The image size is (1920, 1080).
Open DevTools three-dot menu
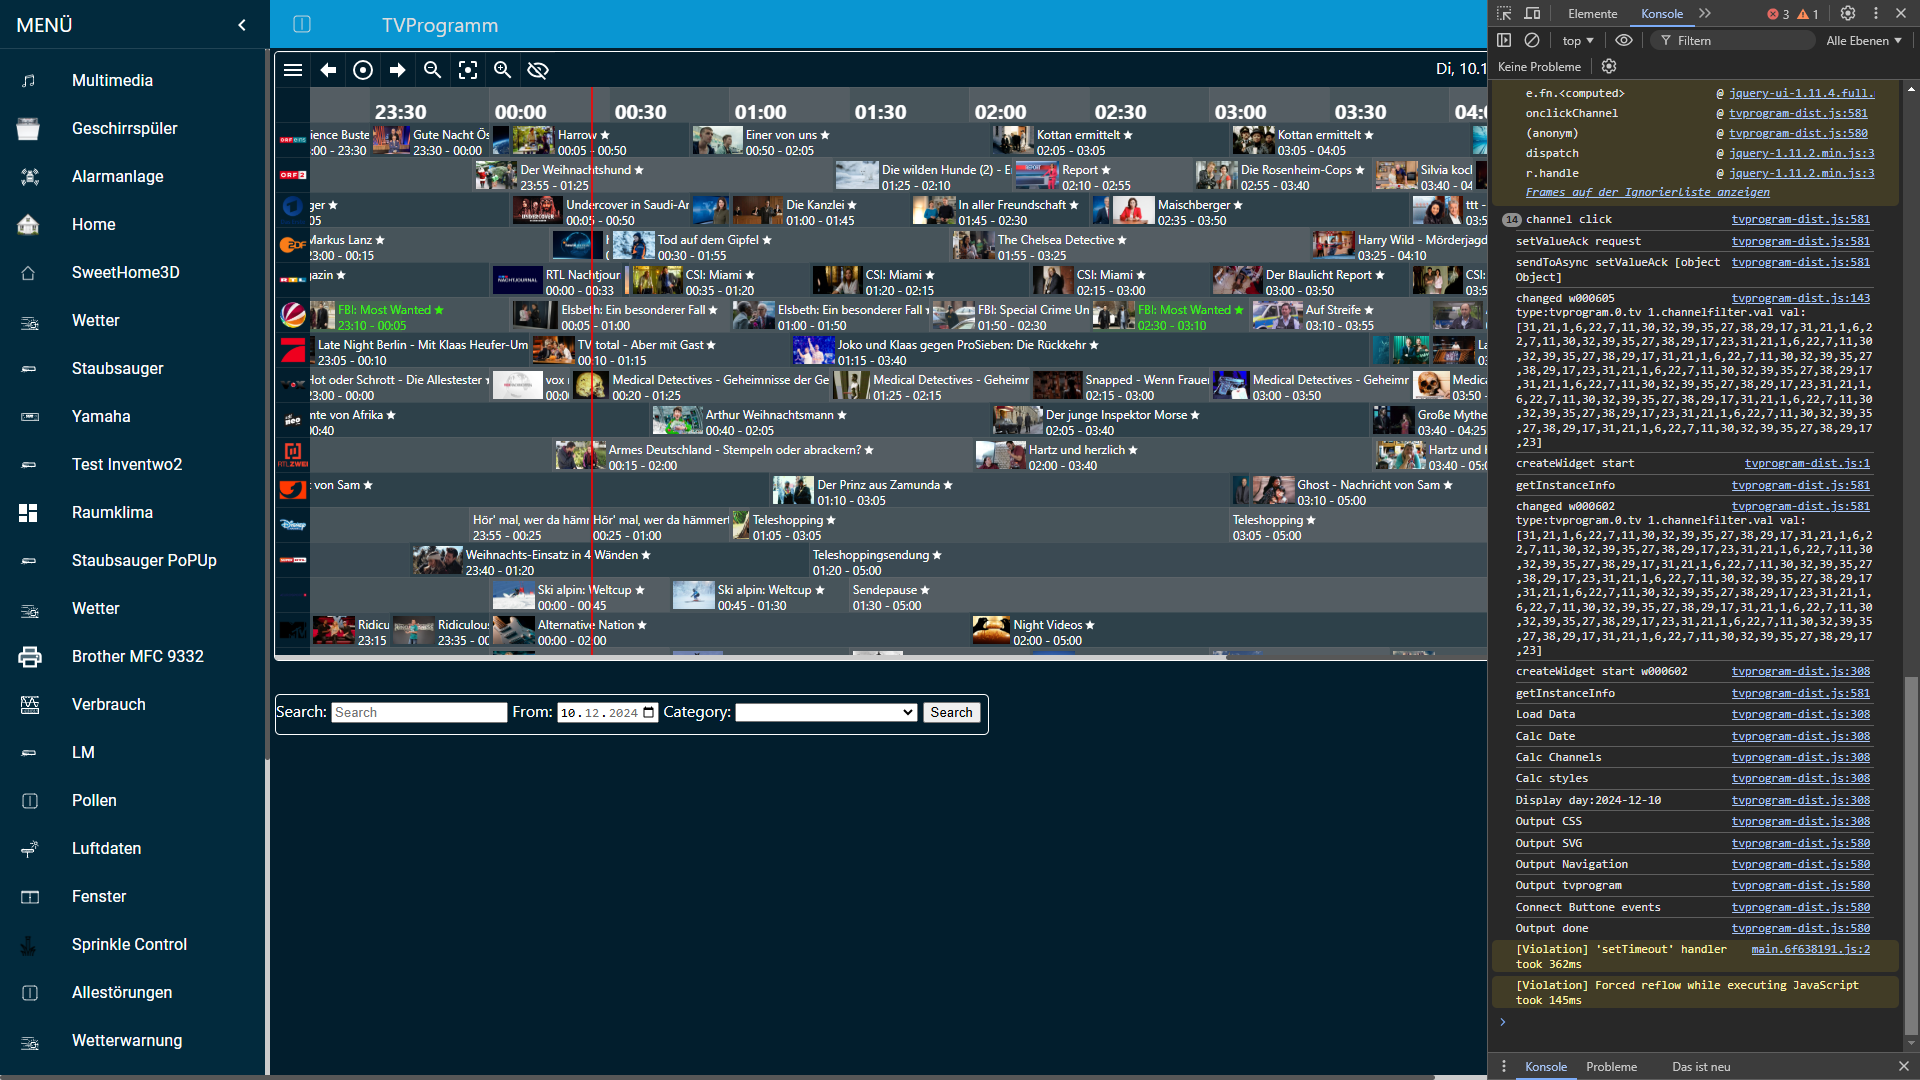pos(1876,14)
